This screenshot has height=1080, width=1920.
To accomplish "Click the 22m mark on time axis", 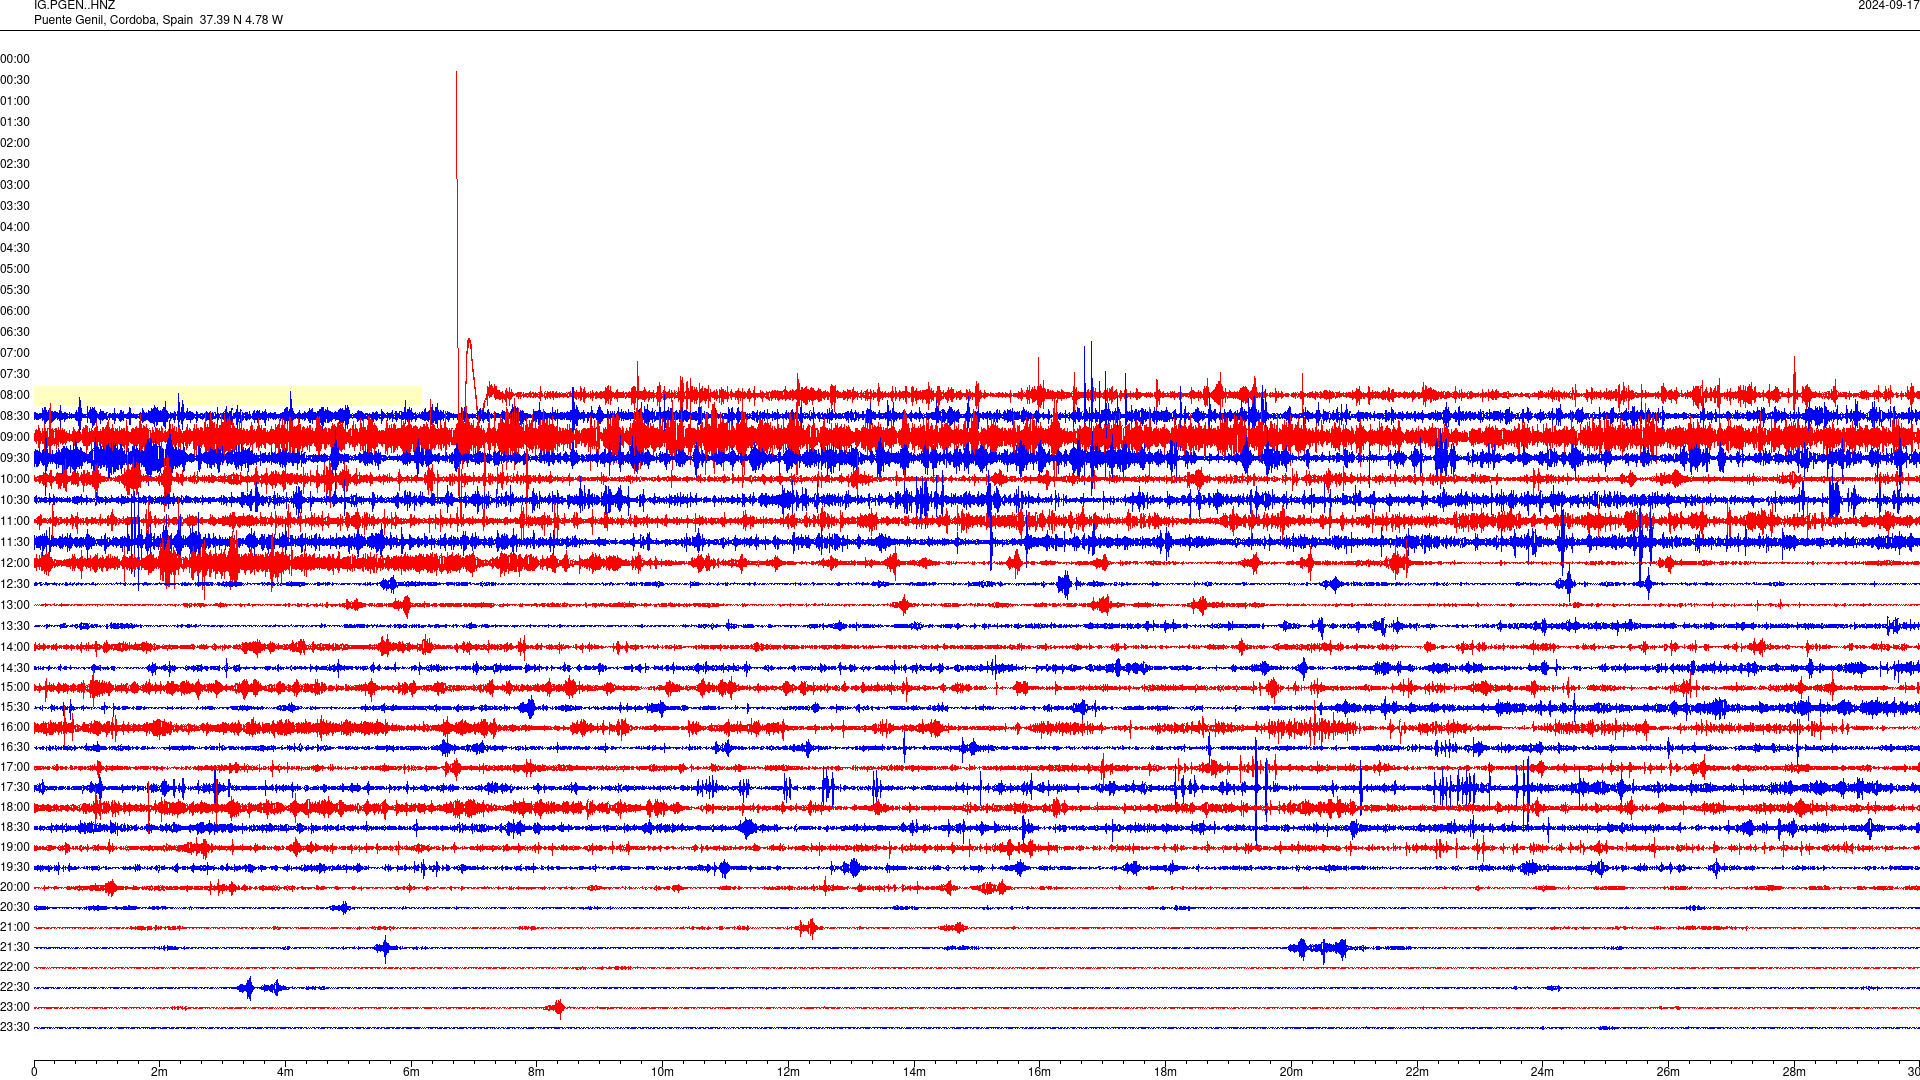I will click(x=1417, y=1072).
